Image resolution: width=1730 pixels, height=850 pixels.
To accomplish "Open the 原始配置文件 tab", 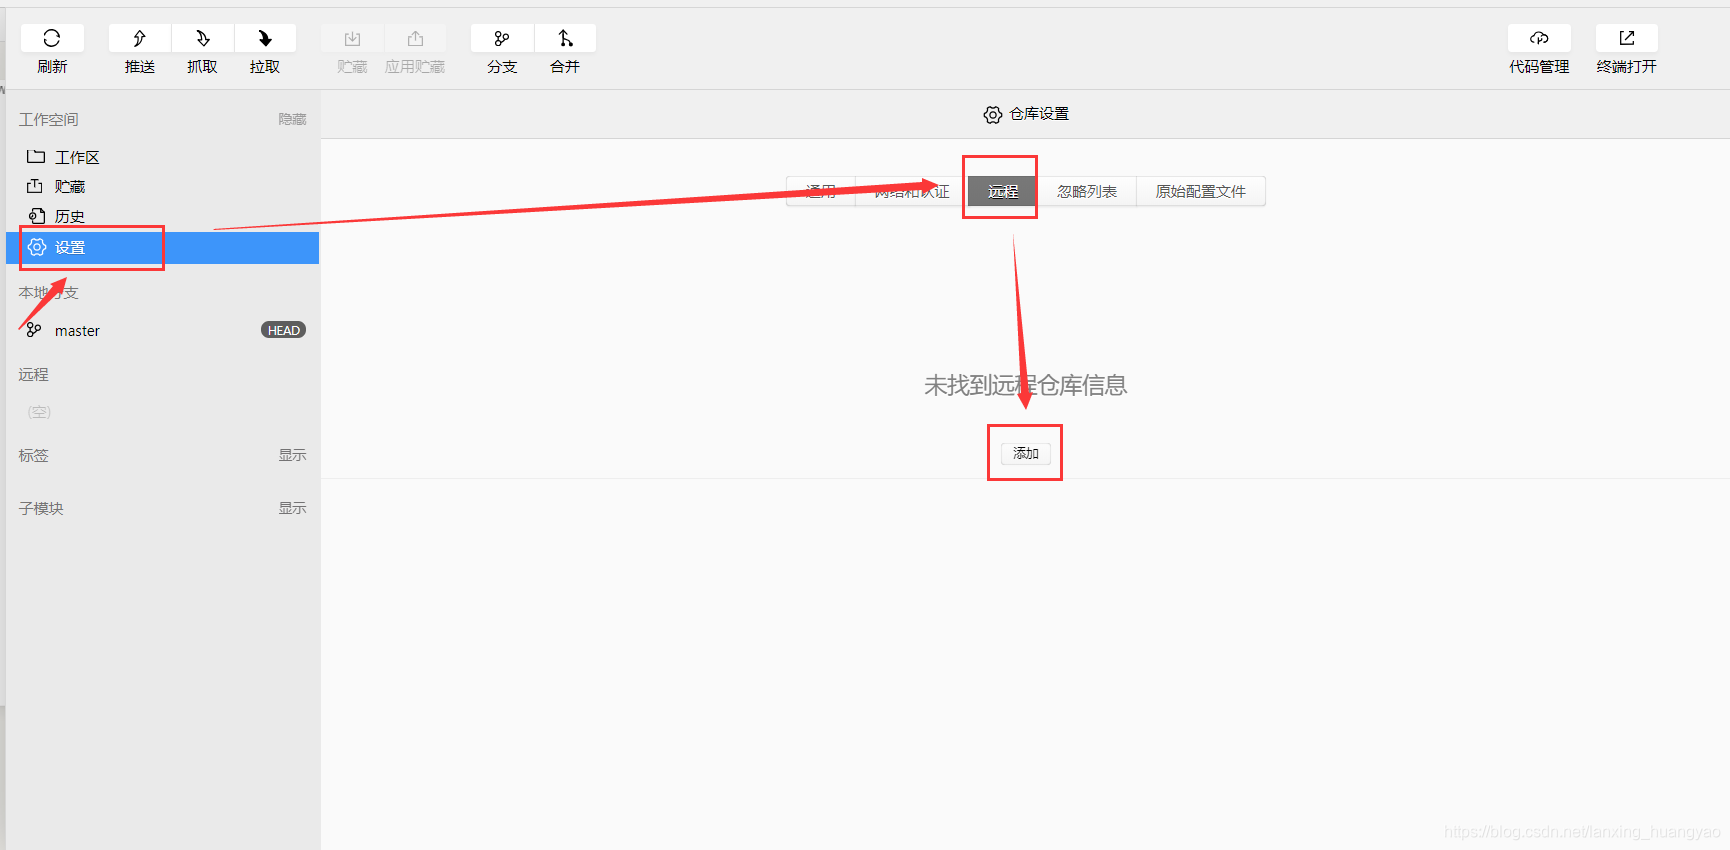I will pos(1201,191).
